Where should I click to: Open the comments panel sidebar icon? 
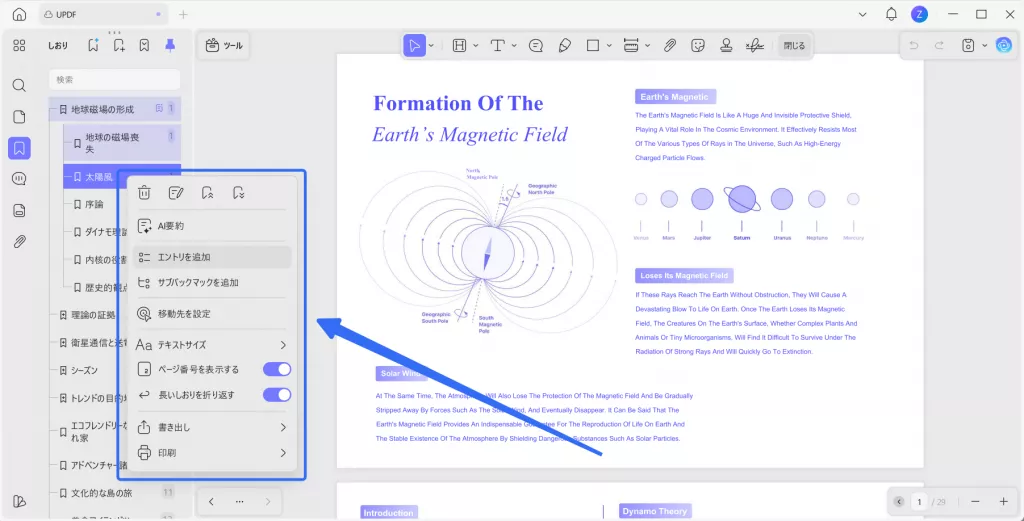[20, 179]
